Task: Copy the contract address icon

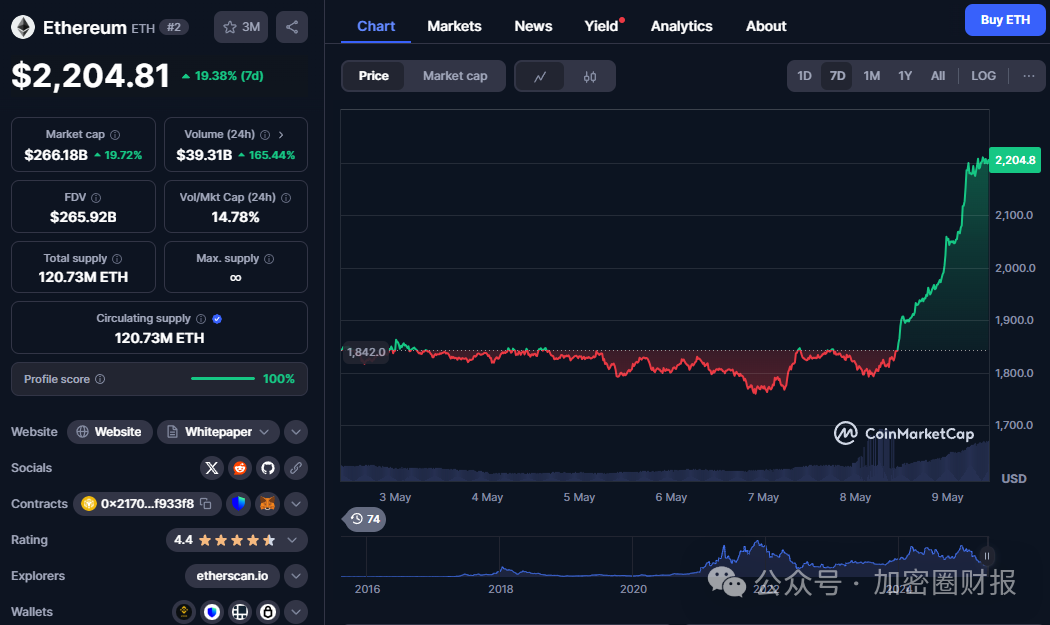Action: pos(206,503)
